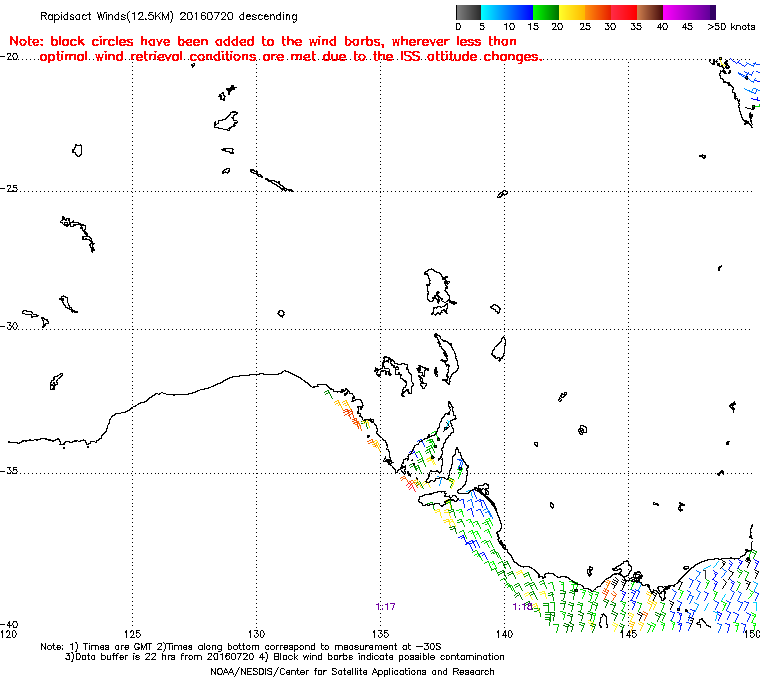Select the red 30–35 knot legend swatch

point(624,12)
